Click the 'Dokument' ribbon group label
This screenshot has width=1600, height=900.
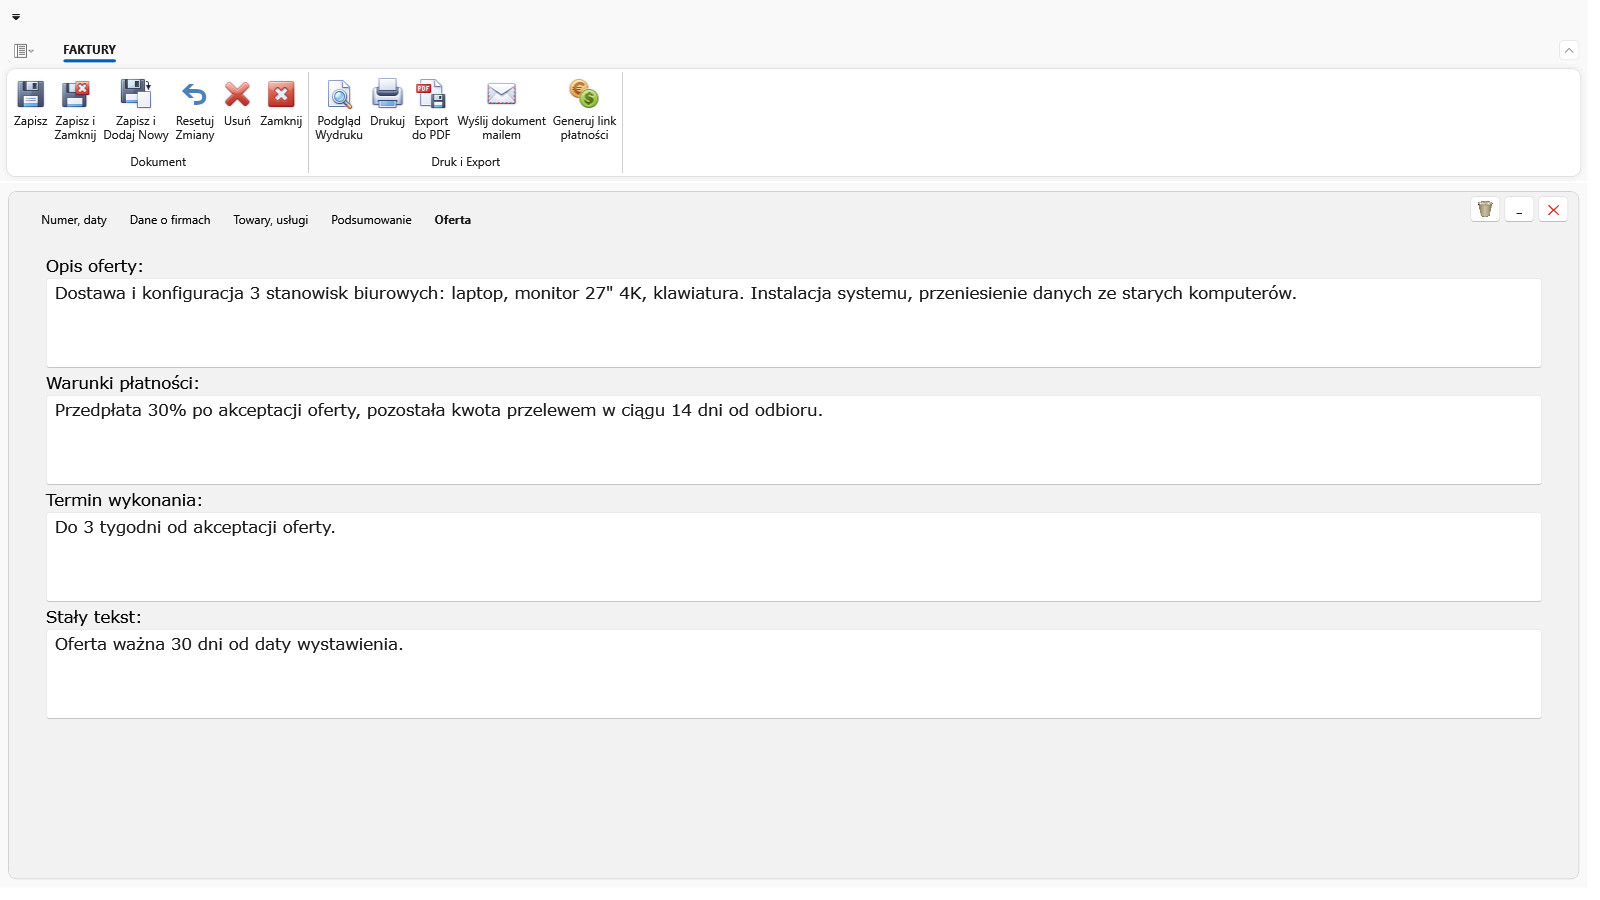tap(158, 162)
